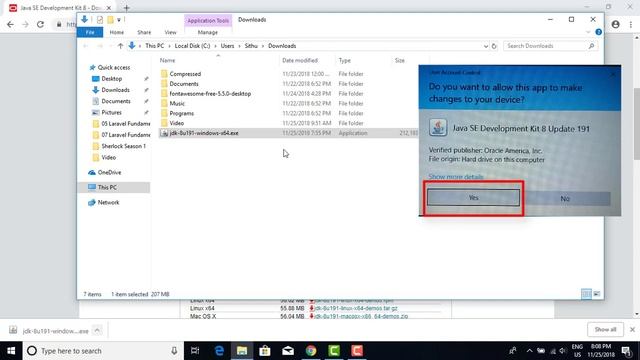
Task: Open the notification center icon
Action: click(x=627, y=351)
